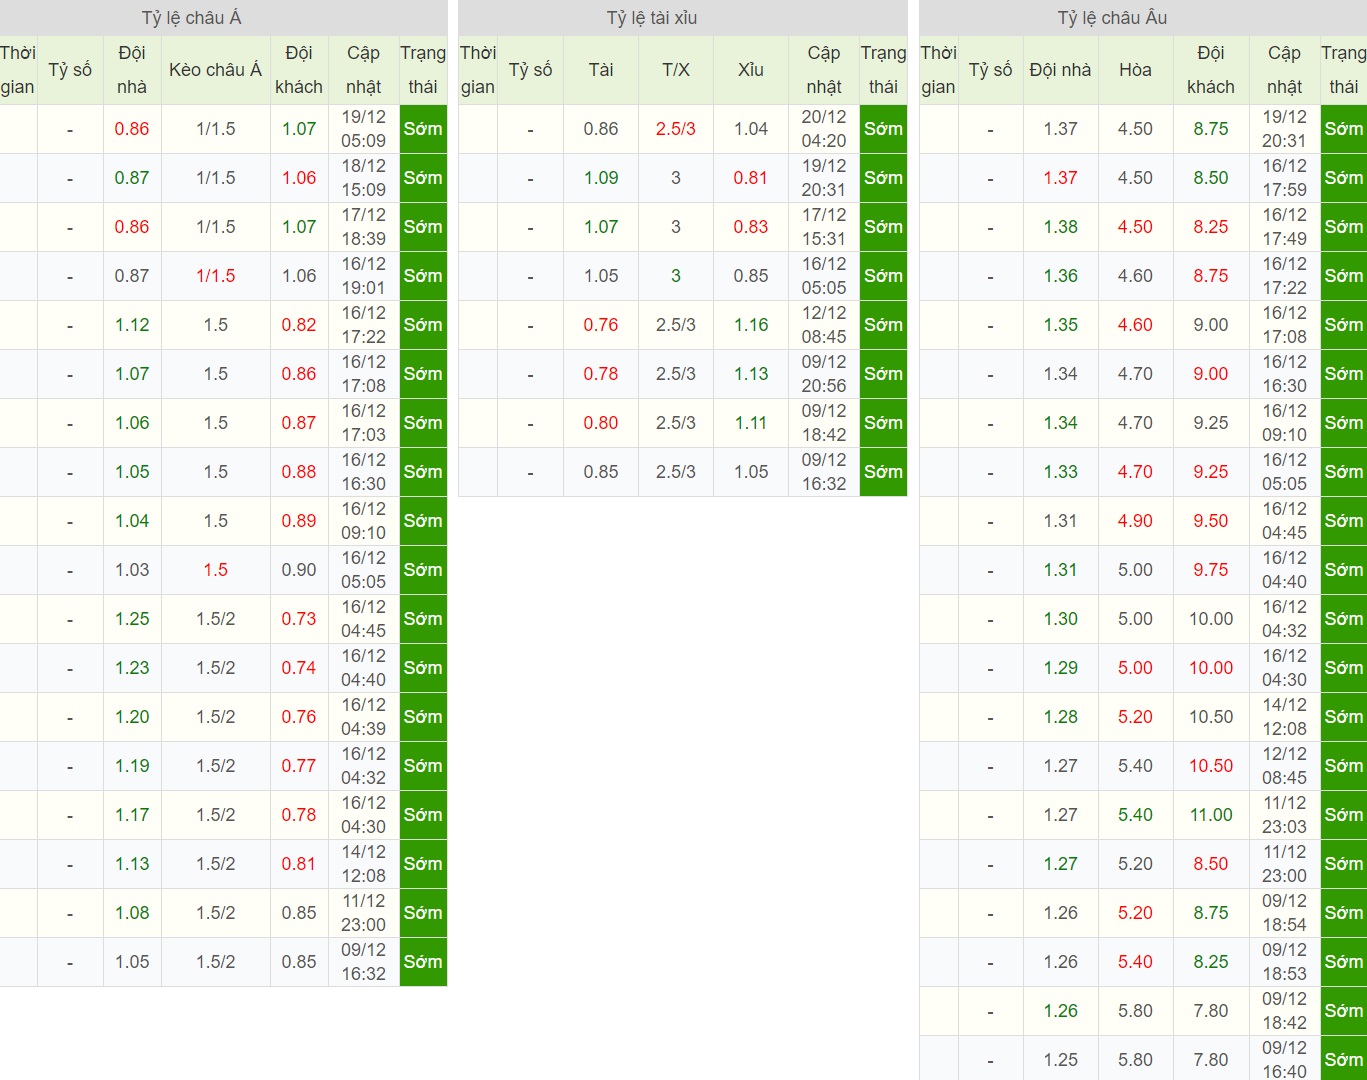Screen dimensions: 1367x1080
Task: Click red 1.5 handicap in the 16/12 05:05 row
Action: pos(216,570)
